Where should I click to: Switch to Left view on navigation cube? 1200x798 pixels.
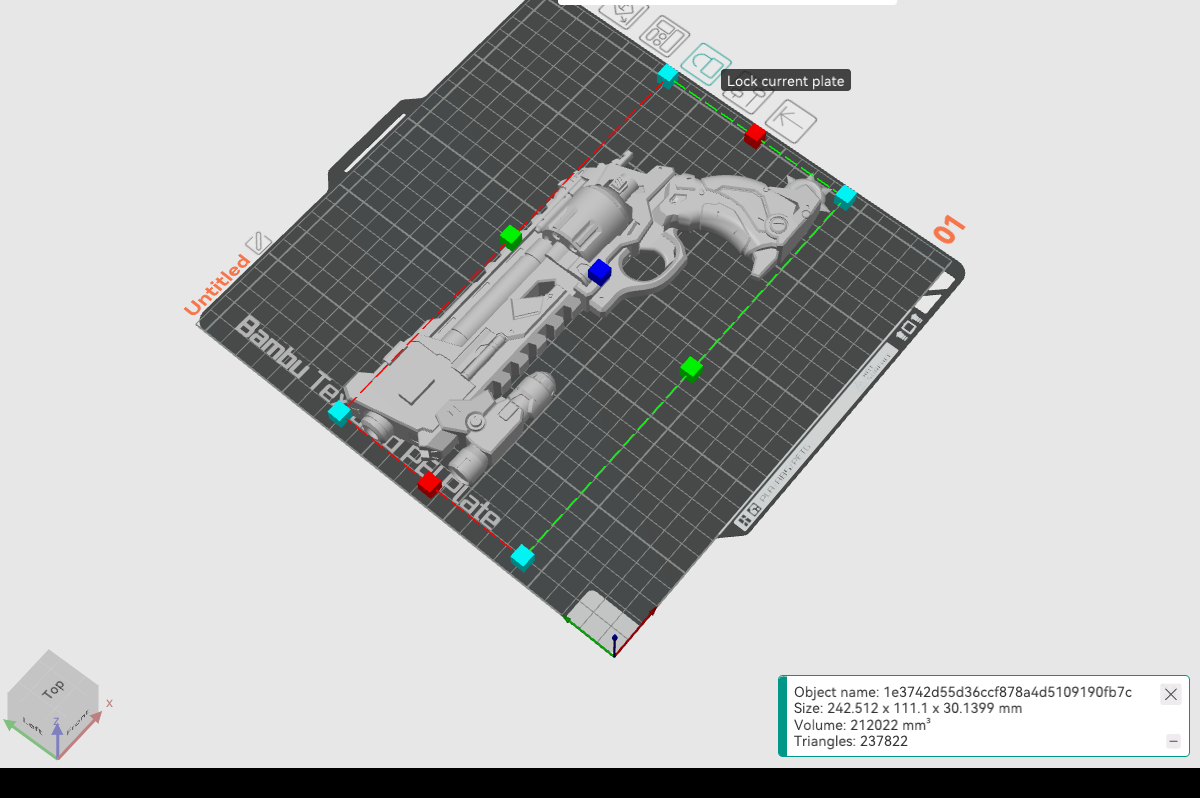click(x=28, y=722)
